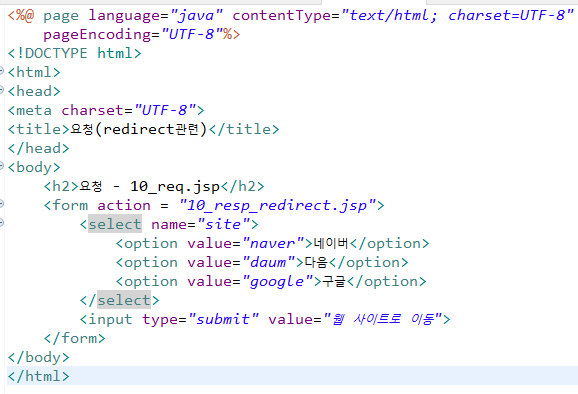
Task: Click the option label "네이버"
Action: tap(331, 243)
